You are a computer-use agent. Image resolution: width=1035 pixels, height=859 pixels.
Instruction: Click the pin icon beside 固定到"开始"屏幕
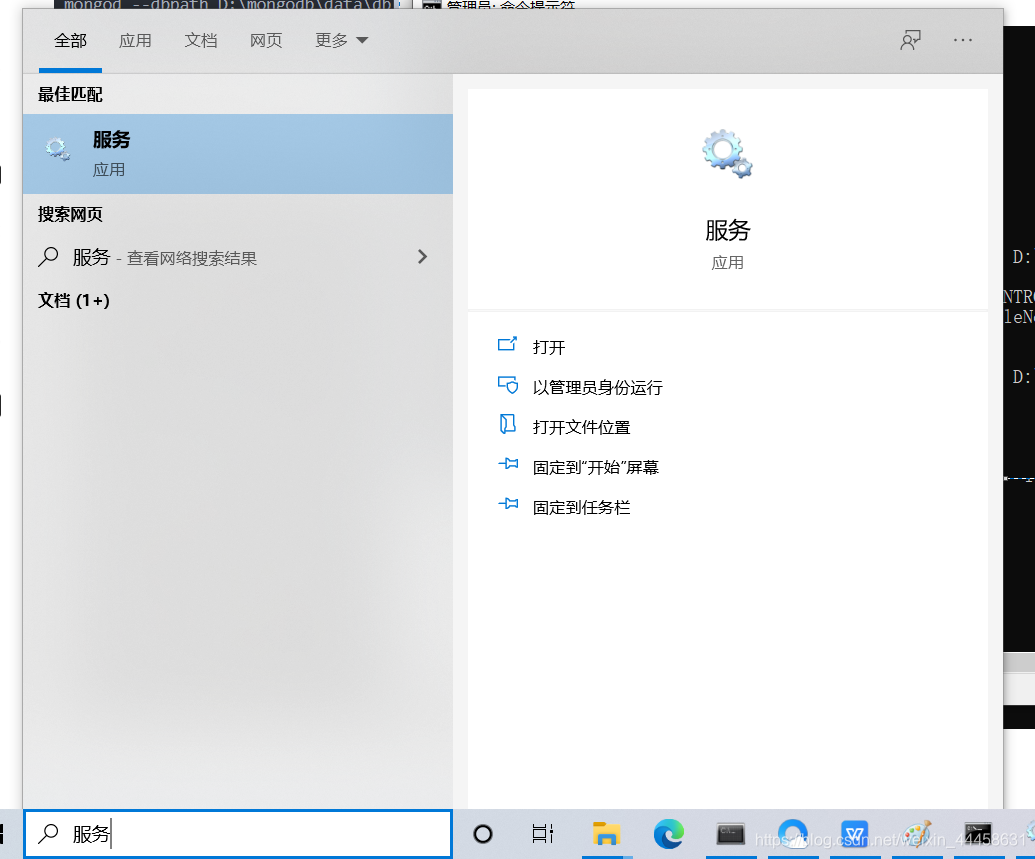pos(508,464)
